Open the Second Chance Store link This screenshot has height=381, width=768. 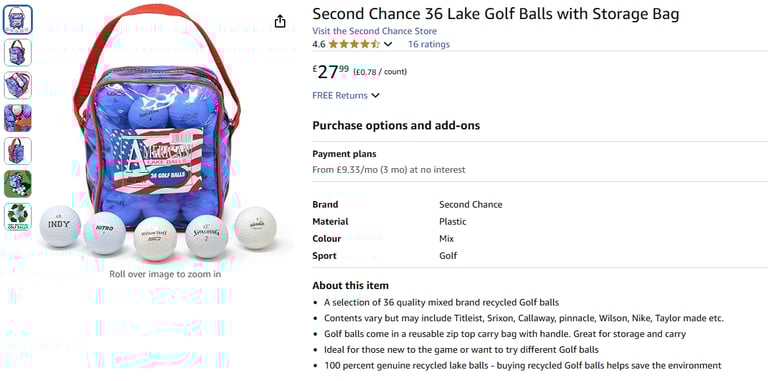(x=374, y=31)
